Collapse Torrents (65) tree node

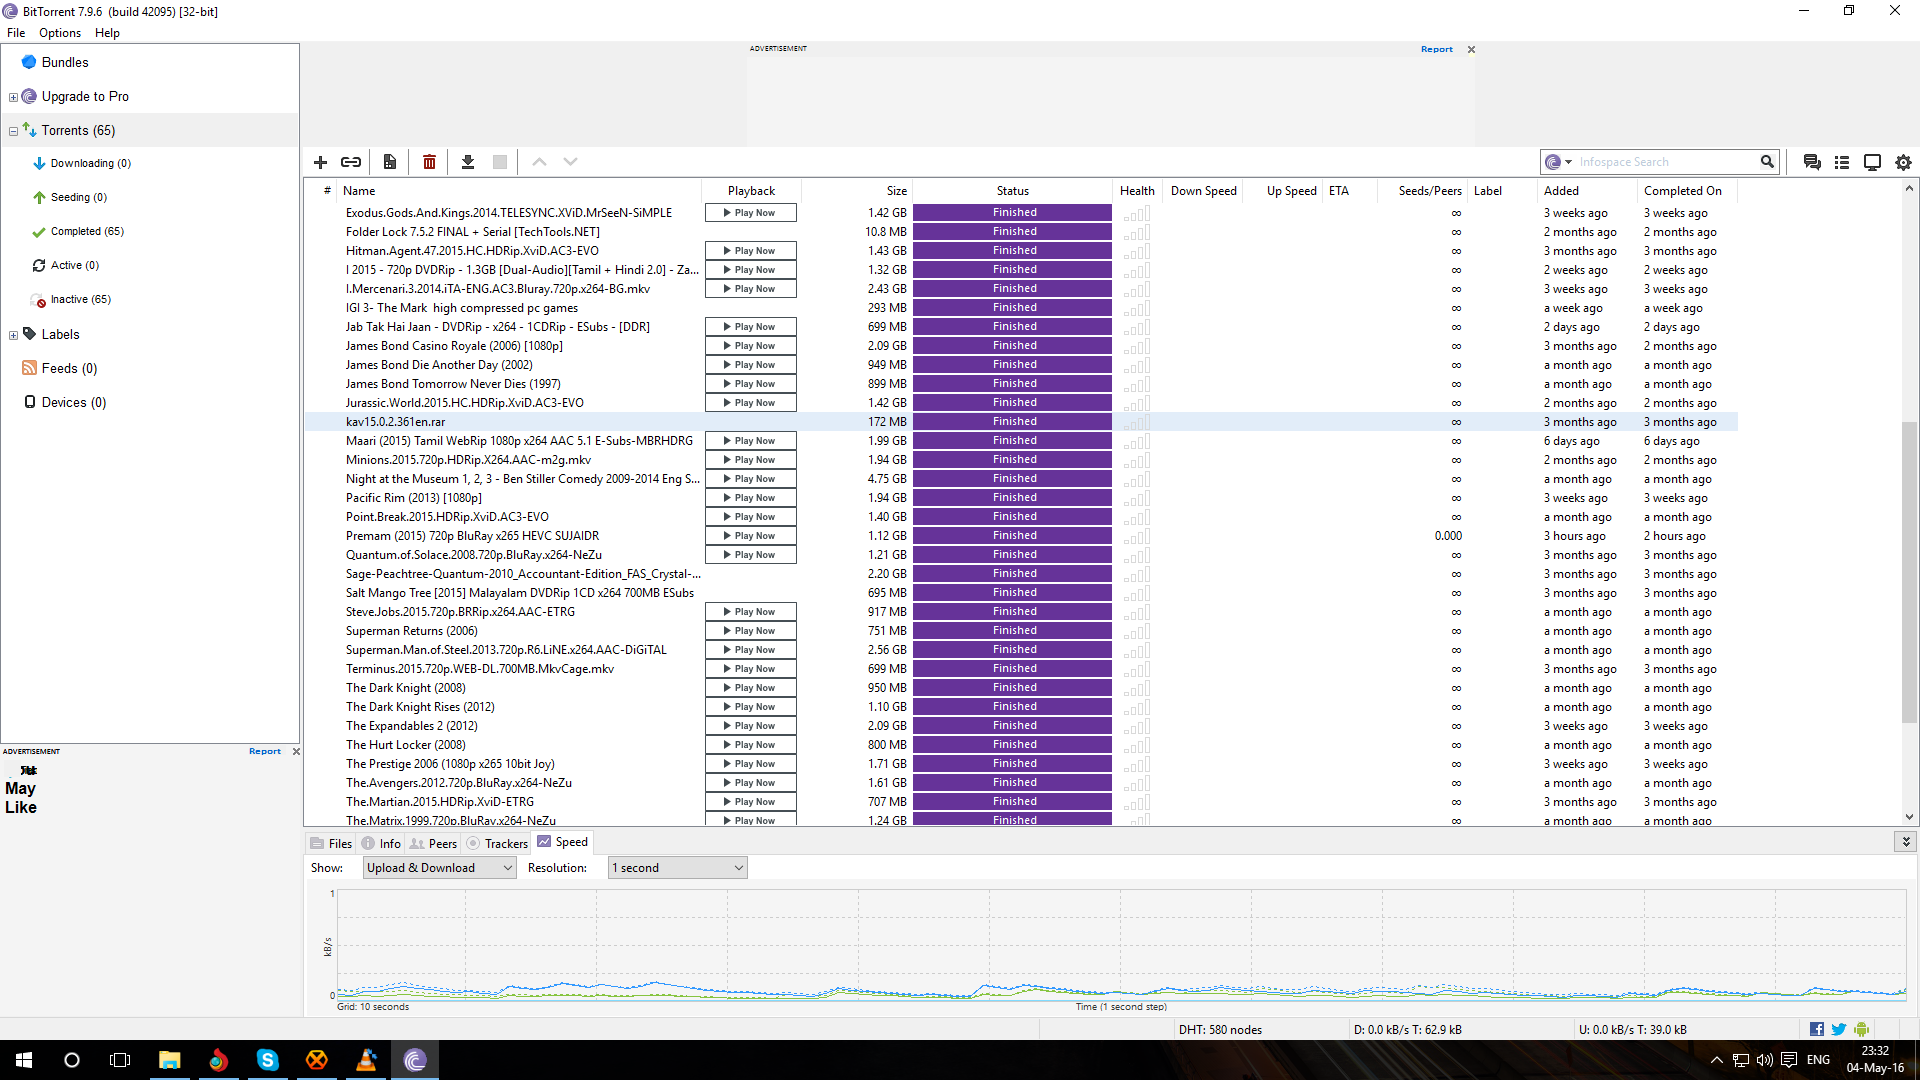click(x=13, y=131)
